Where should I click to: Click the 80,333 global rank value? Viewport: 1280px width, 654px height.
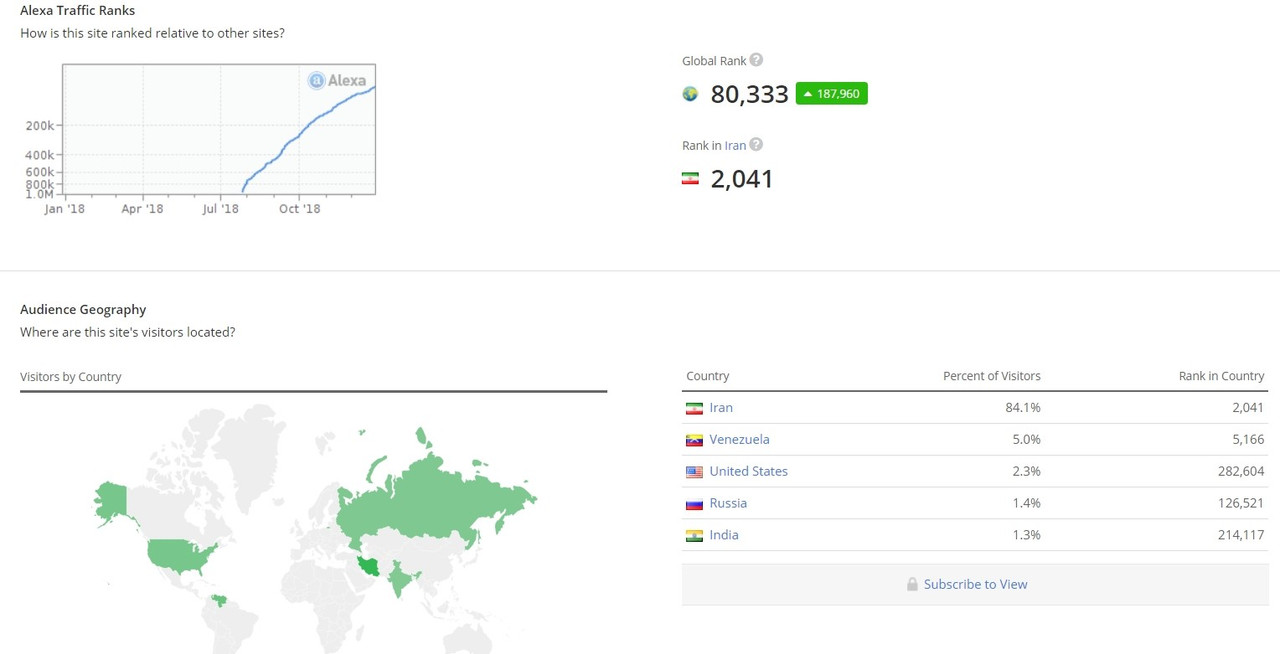[750, 94]
